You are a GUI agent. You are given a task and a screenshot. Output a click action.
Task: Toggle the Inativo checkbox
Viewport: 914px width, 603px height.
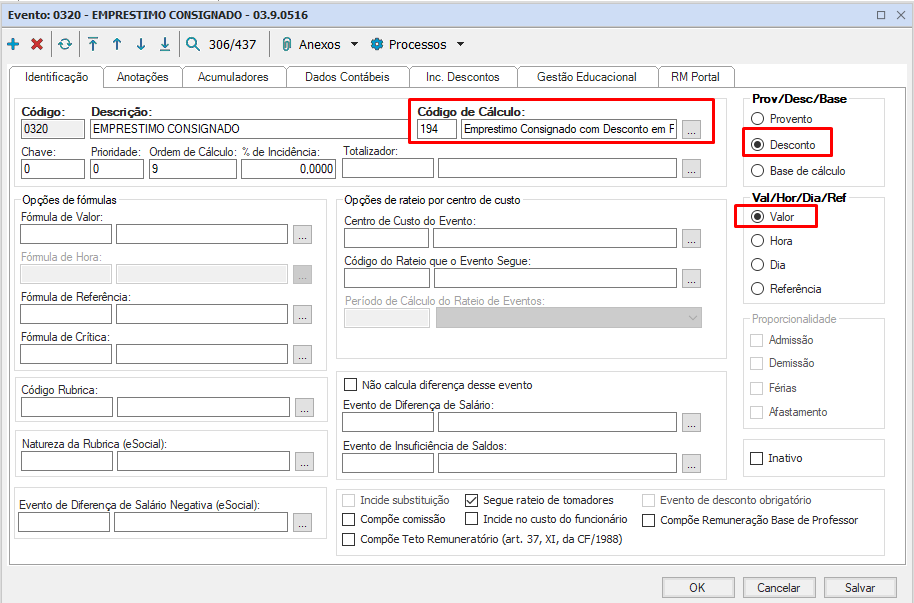(757, 458)
